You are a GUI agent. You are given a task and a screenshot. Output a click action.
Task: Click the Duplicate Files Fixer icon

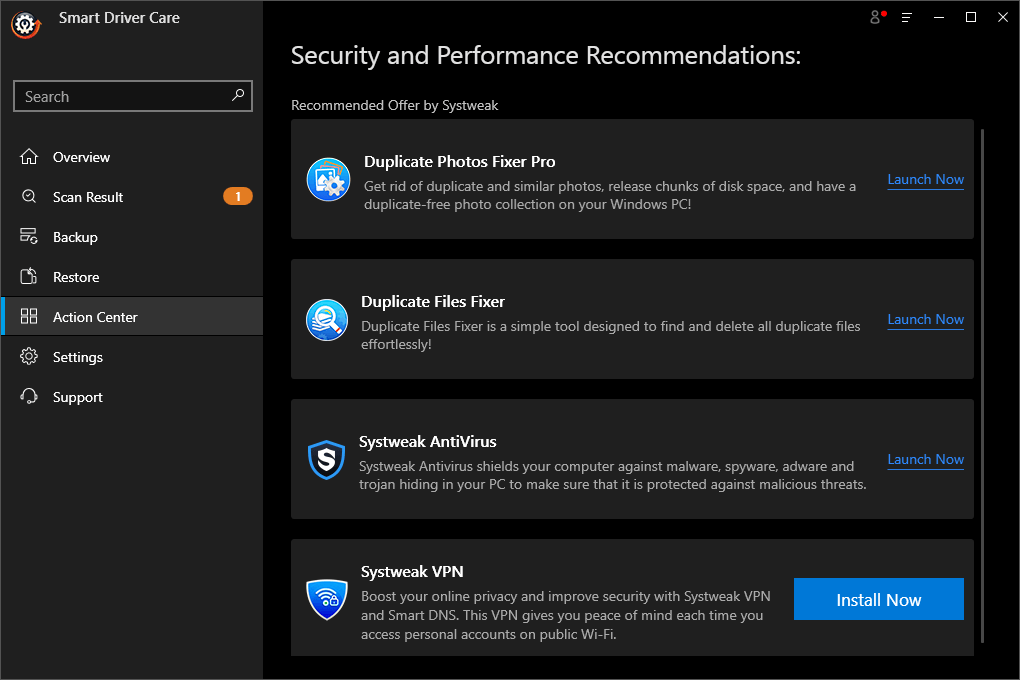(x=327, y=320)
